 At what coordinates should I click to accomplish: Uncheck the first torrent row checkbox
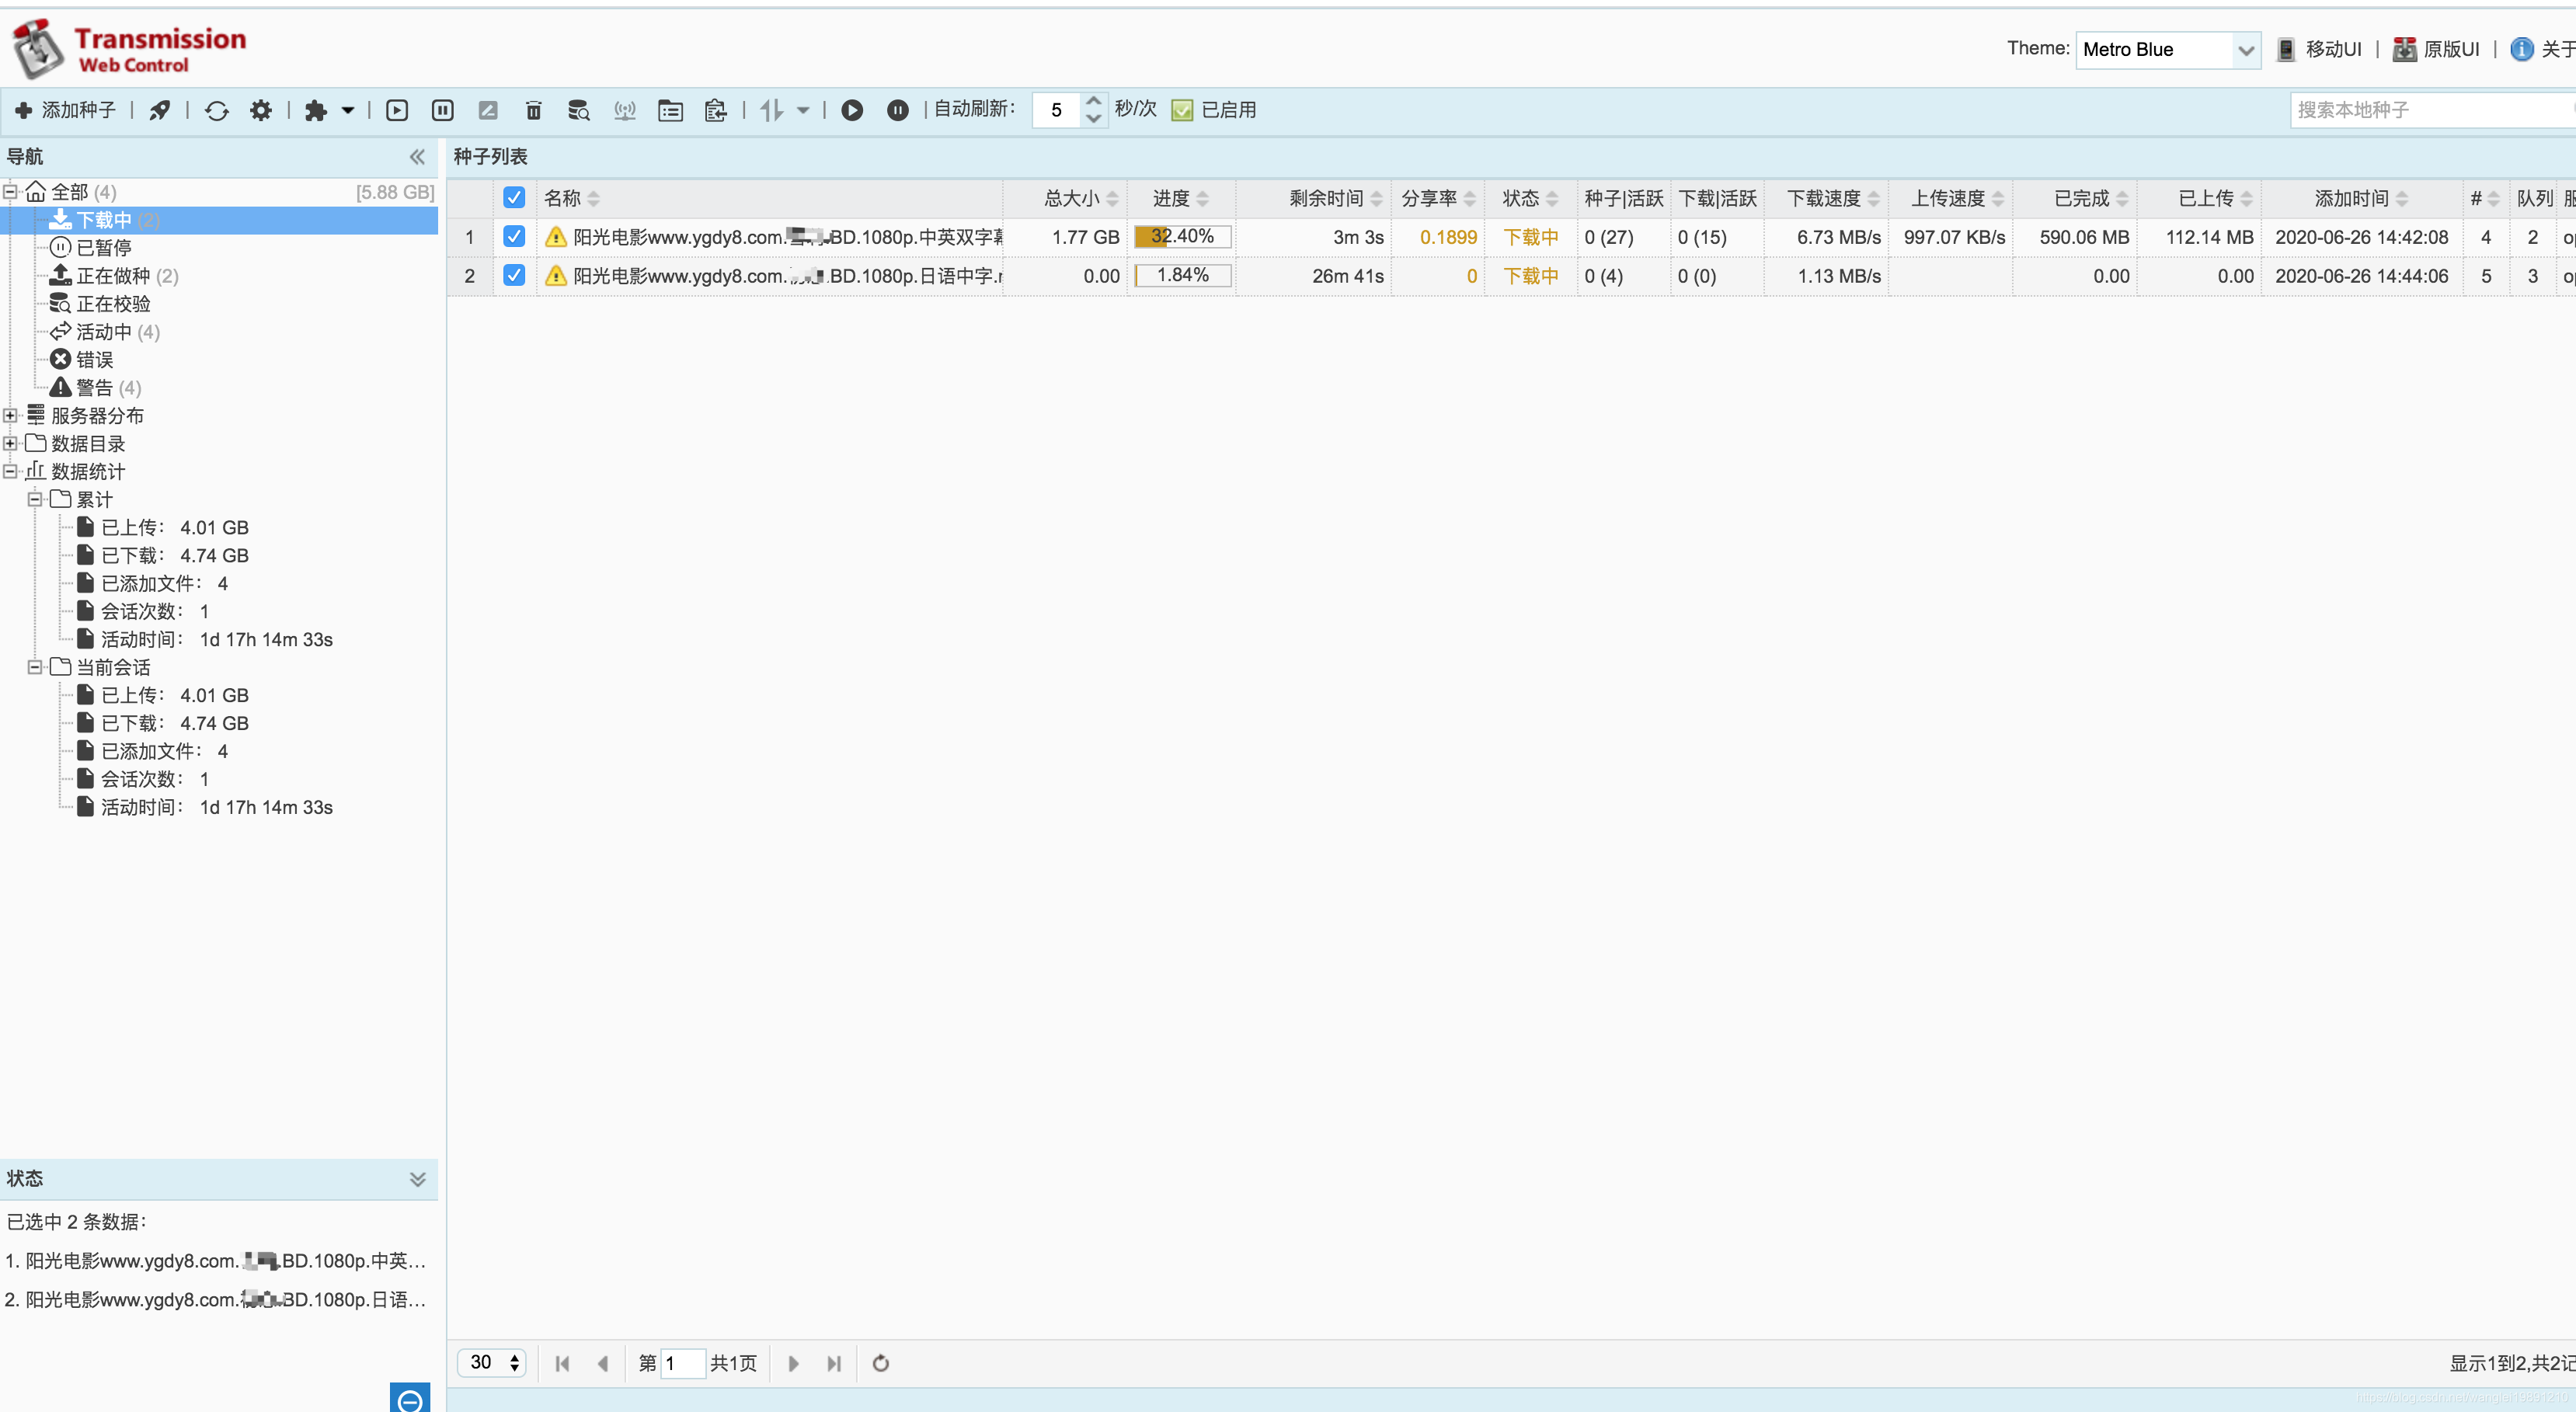tap(514, 237)
